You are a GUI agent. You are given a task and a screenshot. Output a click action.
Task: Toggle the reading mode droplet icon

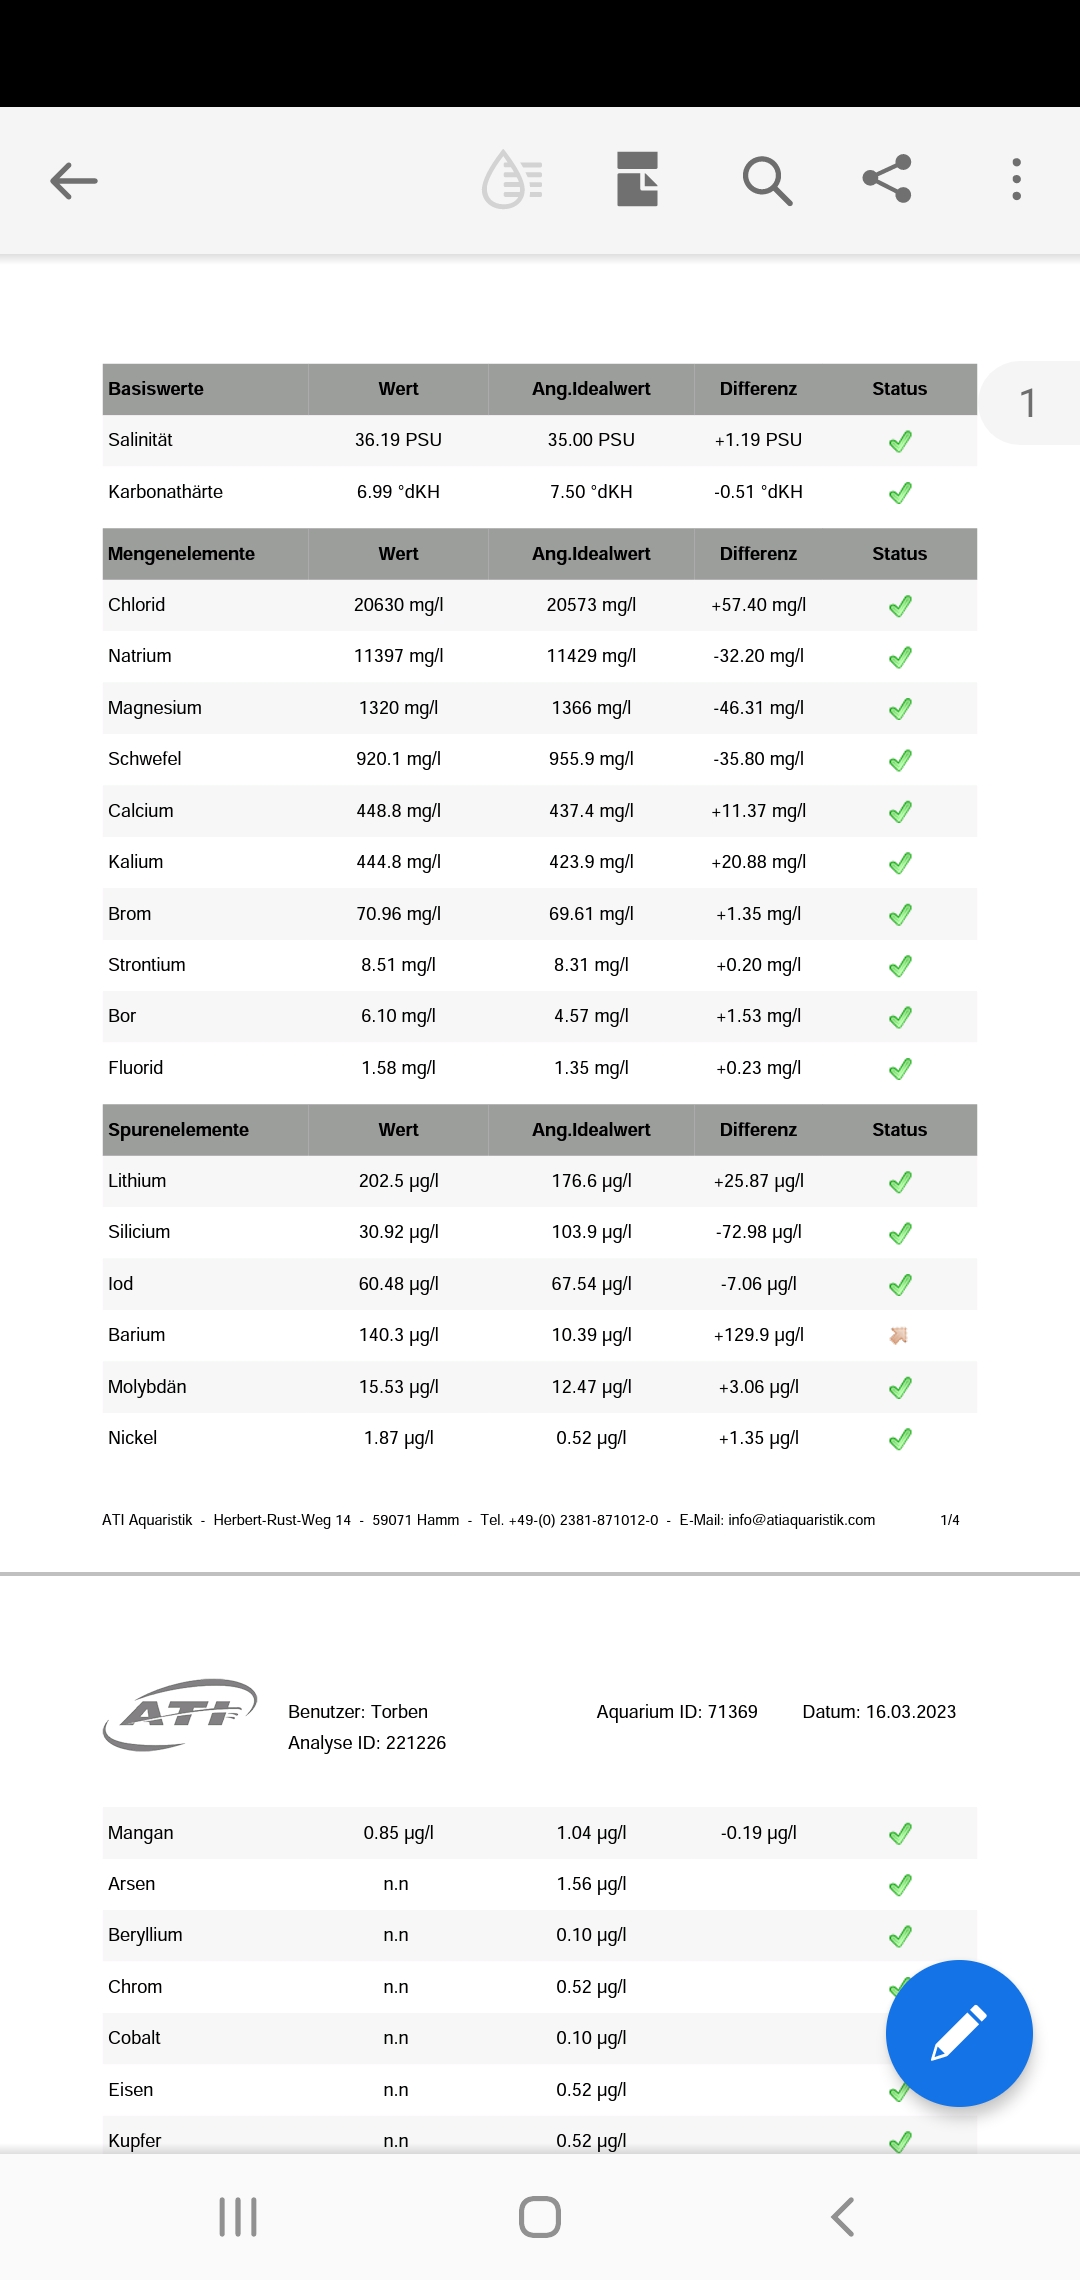click(x=512, y=180)
